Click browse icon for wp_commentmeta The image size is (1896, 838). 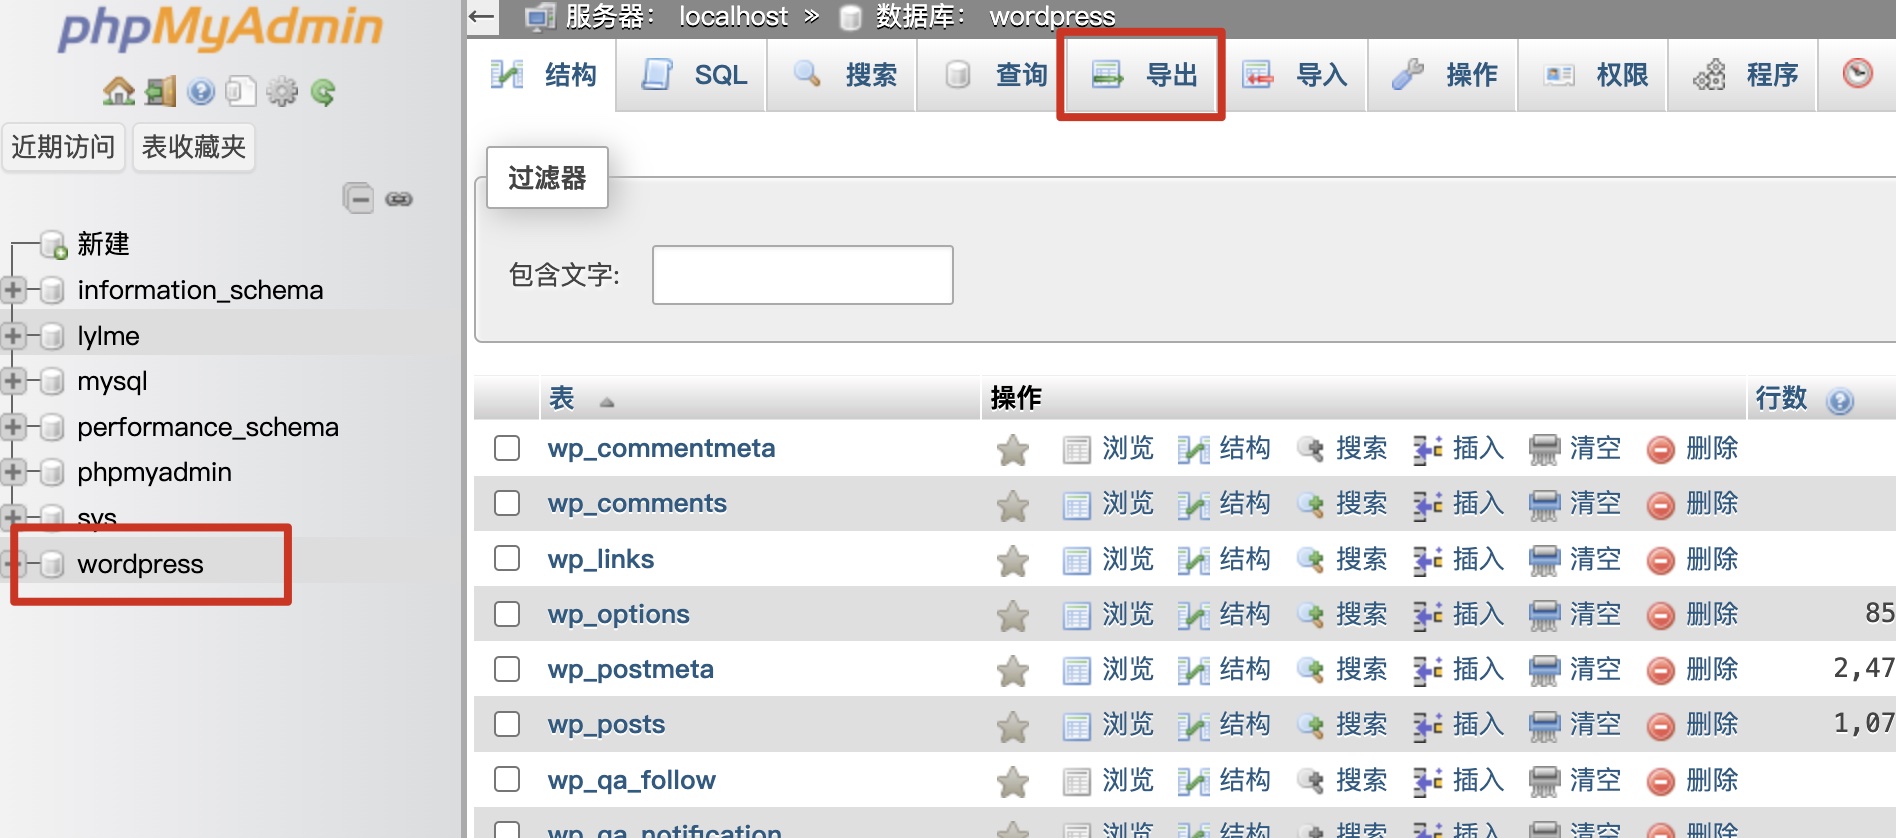pyautogui.click(x=1077, y=450)
